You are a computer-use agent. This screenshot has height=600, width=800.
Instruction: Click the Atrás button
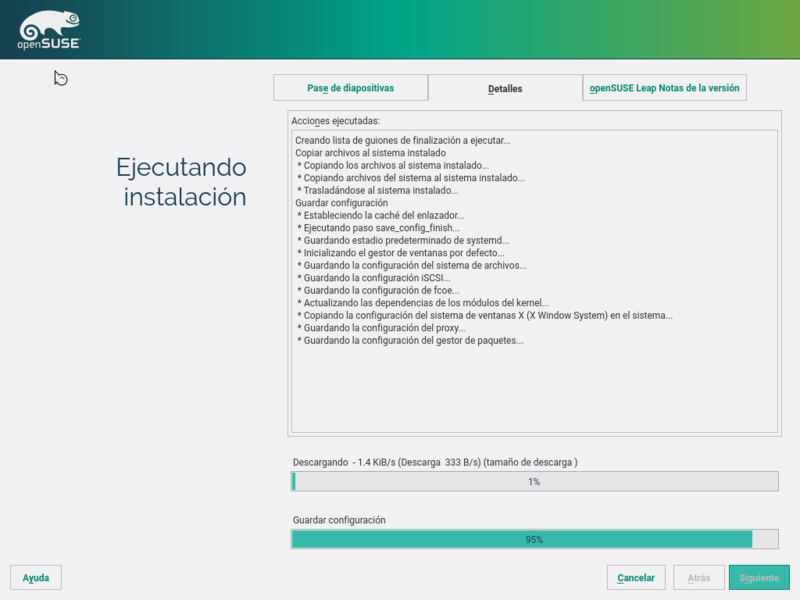(x=699, y=578)
